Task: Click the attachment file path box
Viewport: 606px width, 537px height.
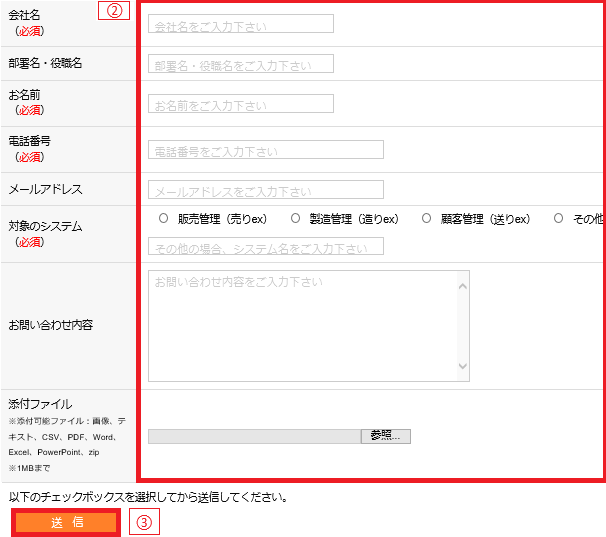Action: 255,436
